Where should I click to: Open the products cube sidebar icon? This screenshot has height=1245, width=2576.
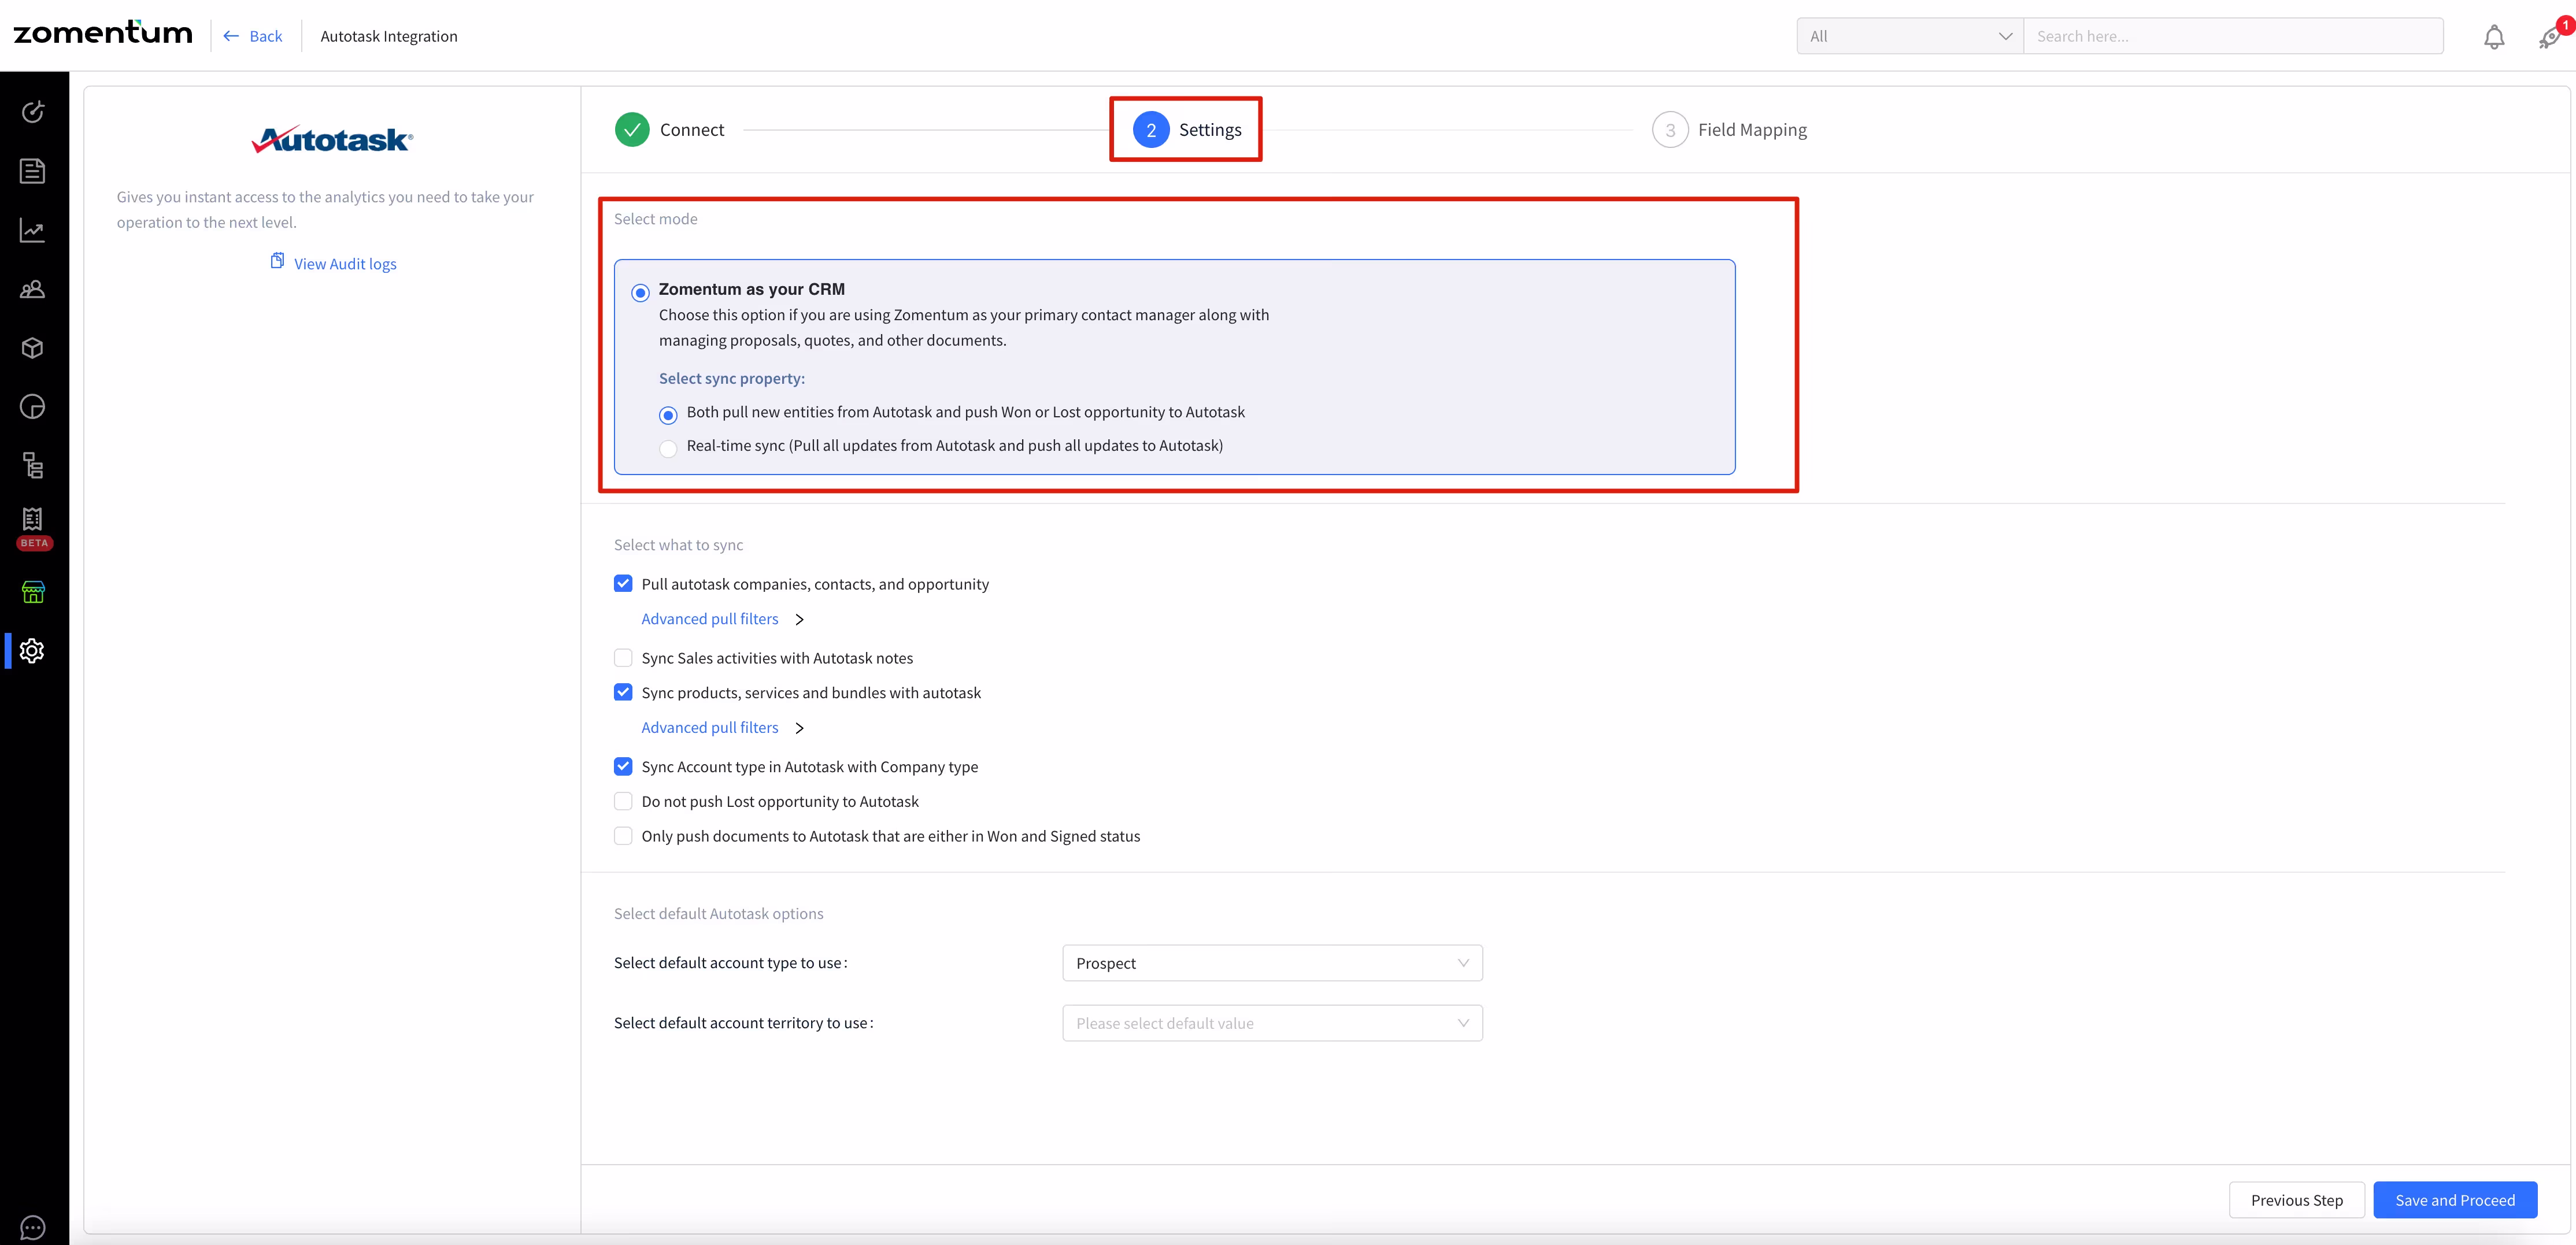coord(32,348)
